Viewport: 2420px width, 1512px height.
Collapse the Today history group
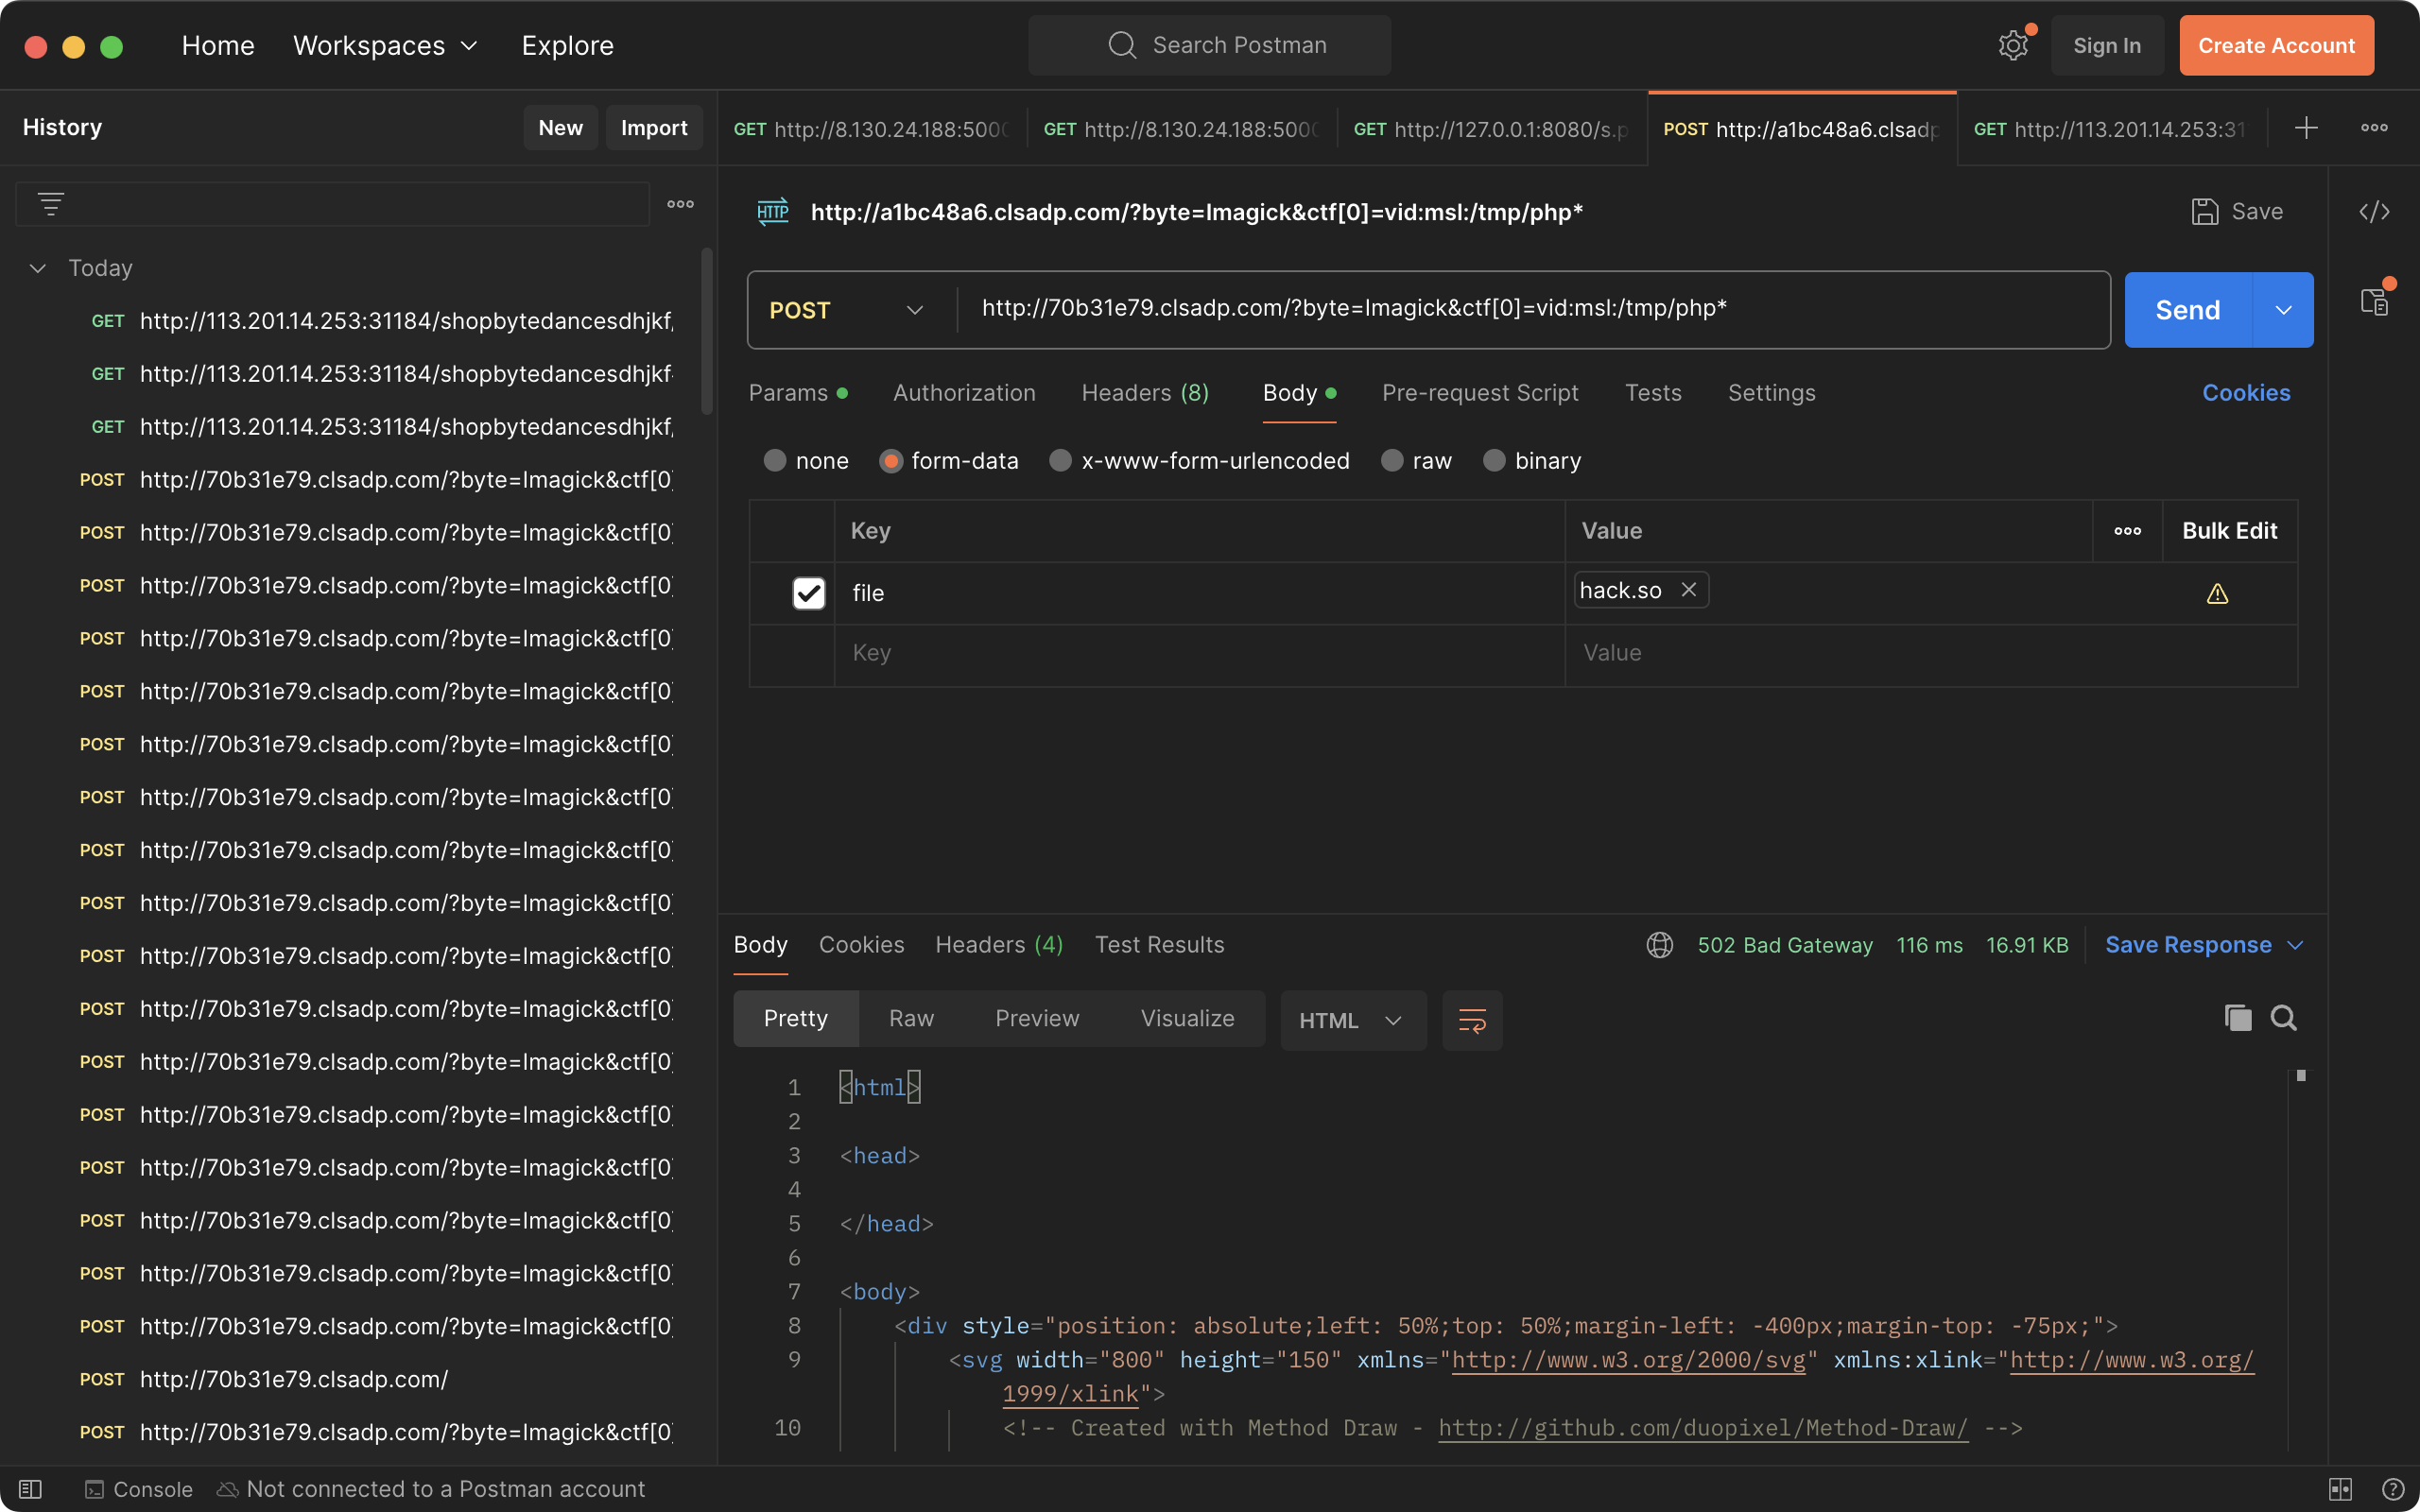(x=38, y=268)
